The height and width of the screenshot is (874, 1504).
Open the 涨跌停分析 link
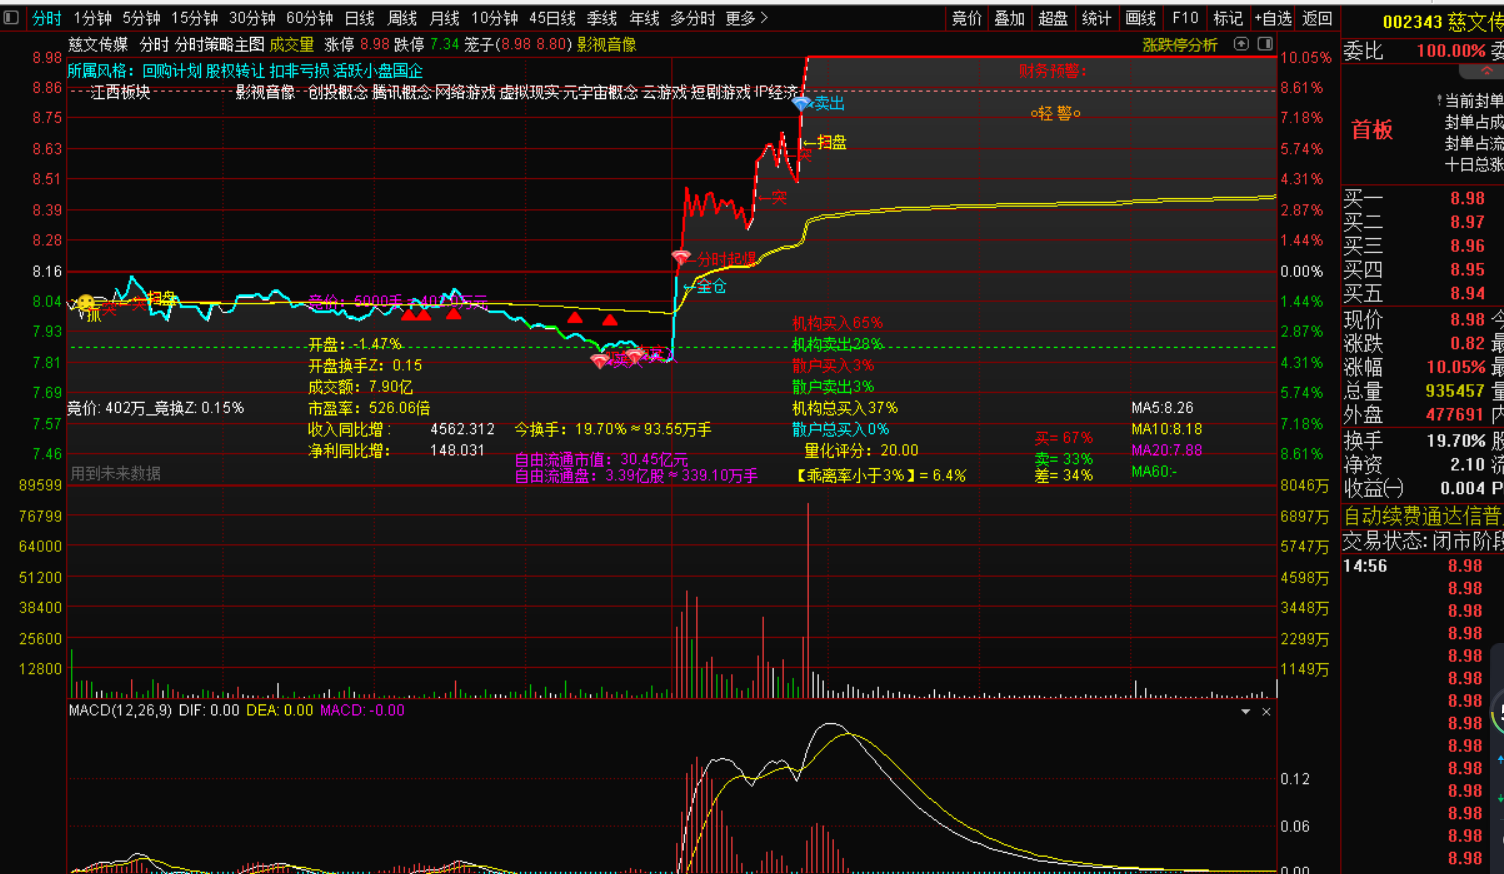click(1180, 45)
